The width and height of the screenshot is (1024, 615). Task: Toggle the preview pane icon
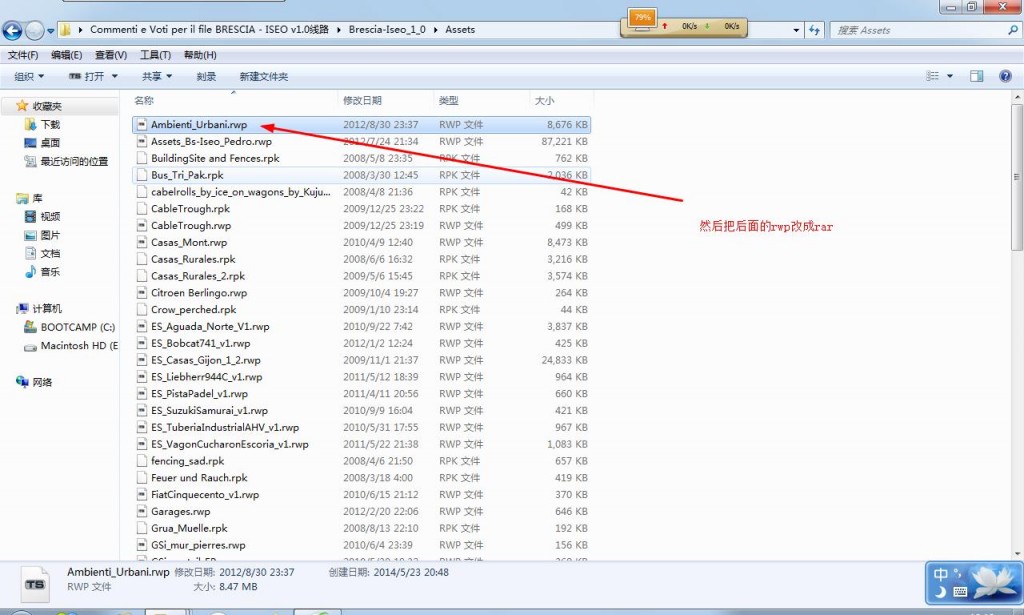(977, 76)
